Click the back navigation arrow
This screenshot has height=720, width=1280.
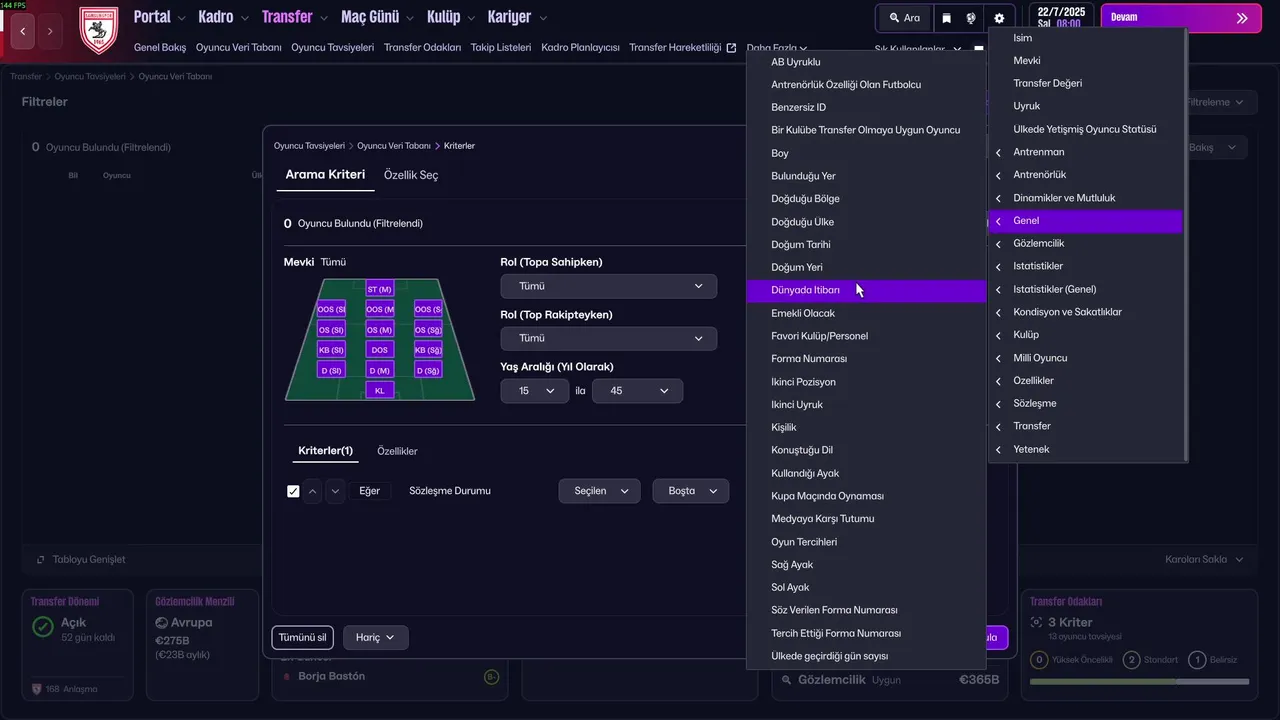(23, 31)
